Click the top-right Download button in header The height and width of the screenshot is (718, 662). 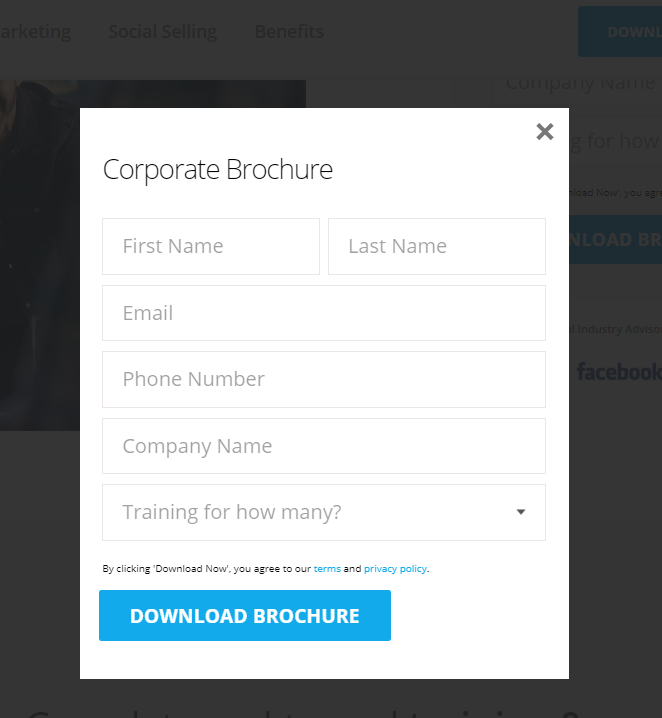[620, 32]
